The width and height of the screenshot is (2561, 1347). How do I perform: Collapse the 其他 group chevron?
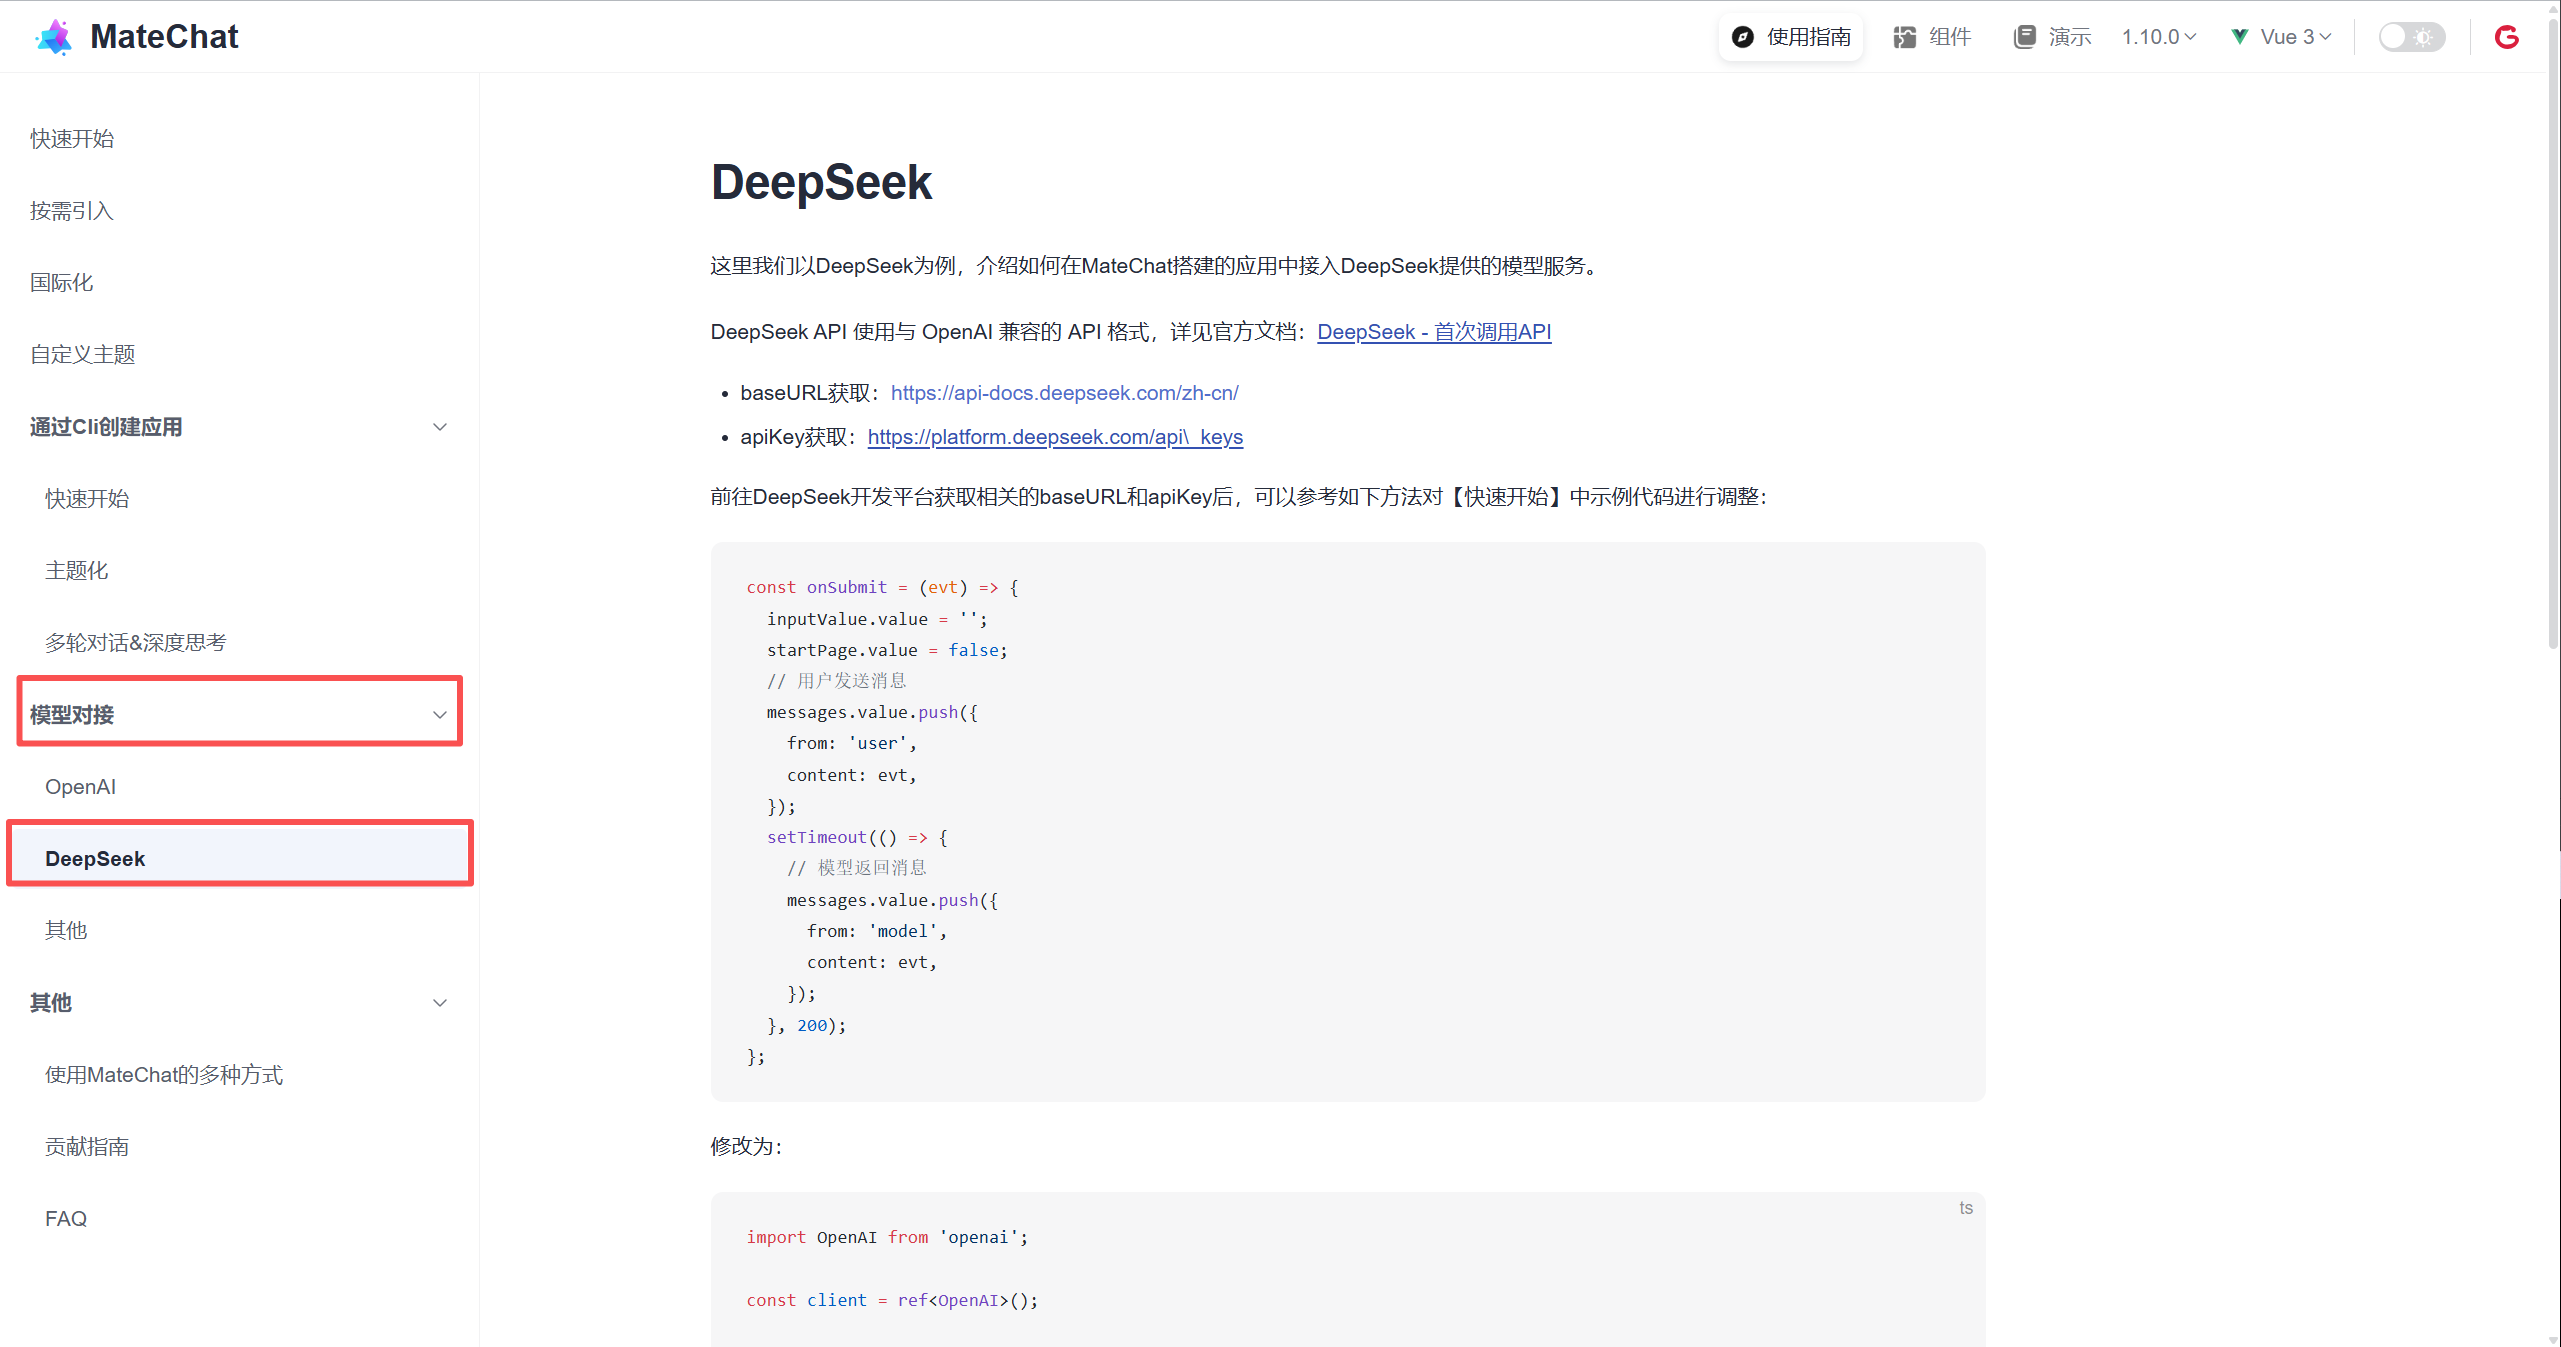click(x=439, y=1003)
